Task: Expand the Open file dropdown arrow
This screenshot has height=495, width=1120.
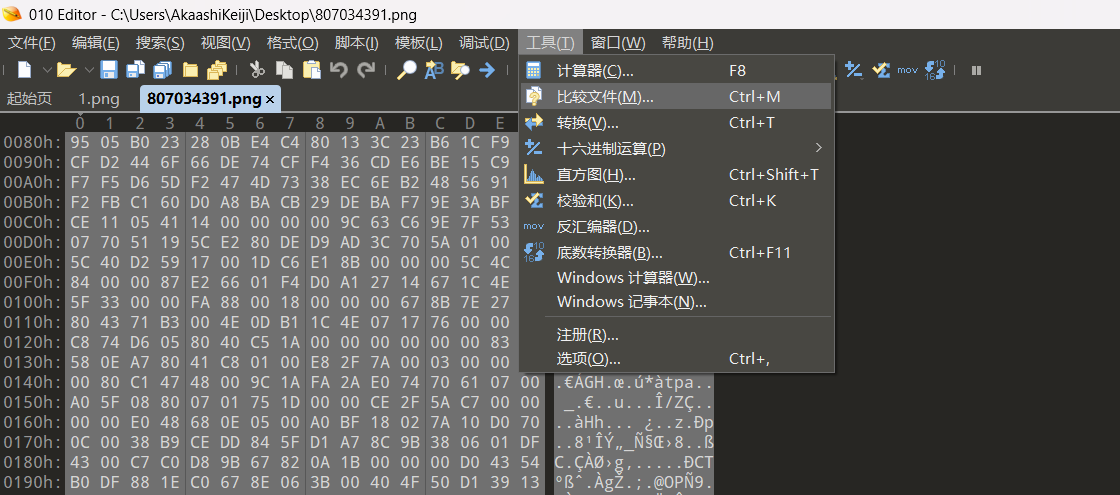Action: tap(89, 70)
